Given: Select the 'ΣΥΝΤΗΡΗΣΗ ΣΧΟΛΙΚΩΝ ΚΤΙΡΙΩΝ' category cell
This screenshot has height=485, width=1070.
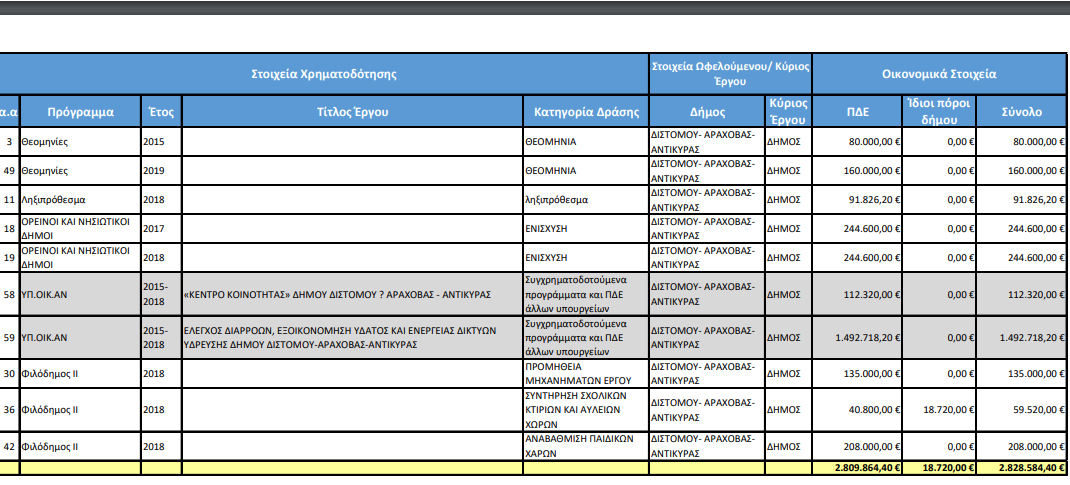Looking at the screenshot, I should pos(586,409).
